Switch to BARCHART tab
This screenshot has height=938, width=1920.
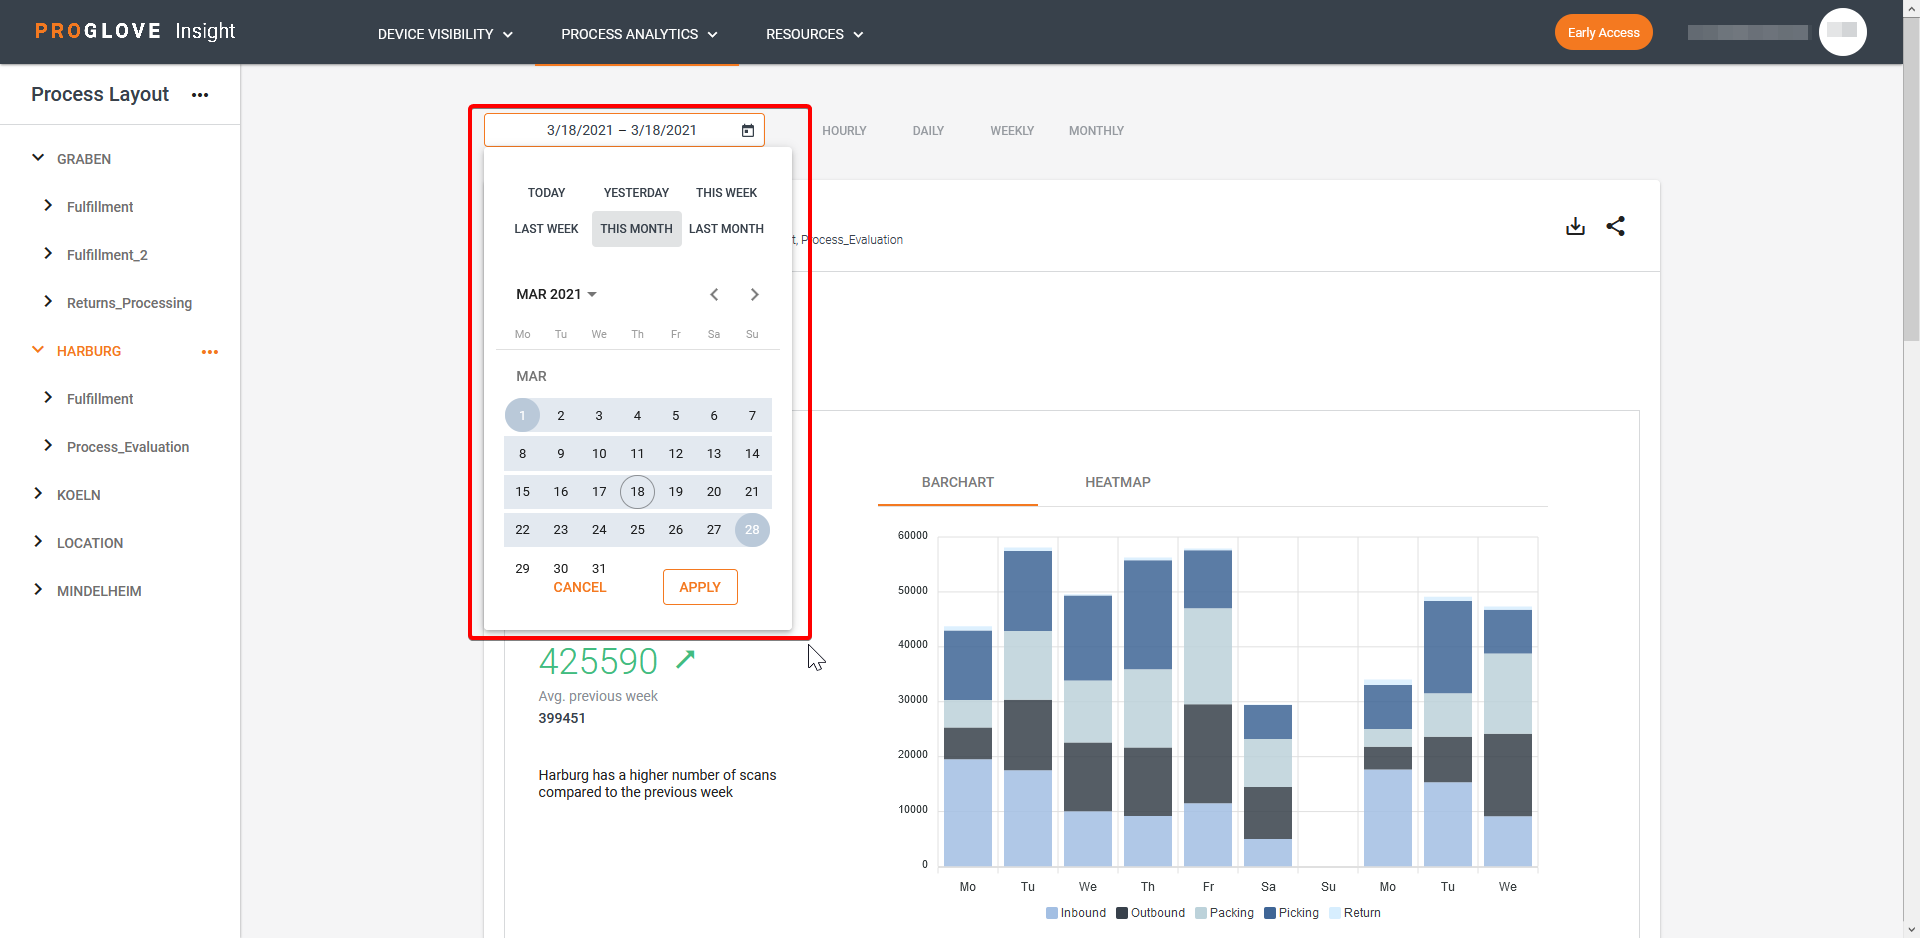[x=957, y=482]
